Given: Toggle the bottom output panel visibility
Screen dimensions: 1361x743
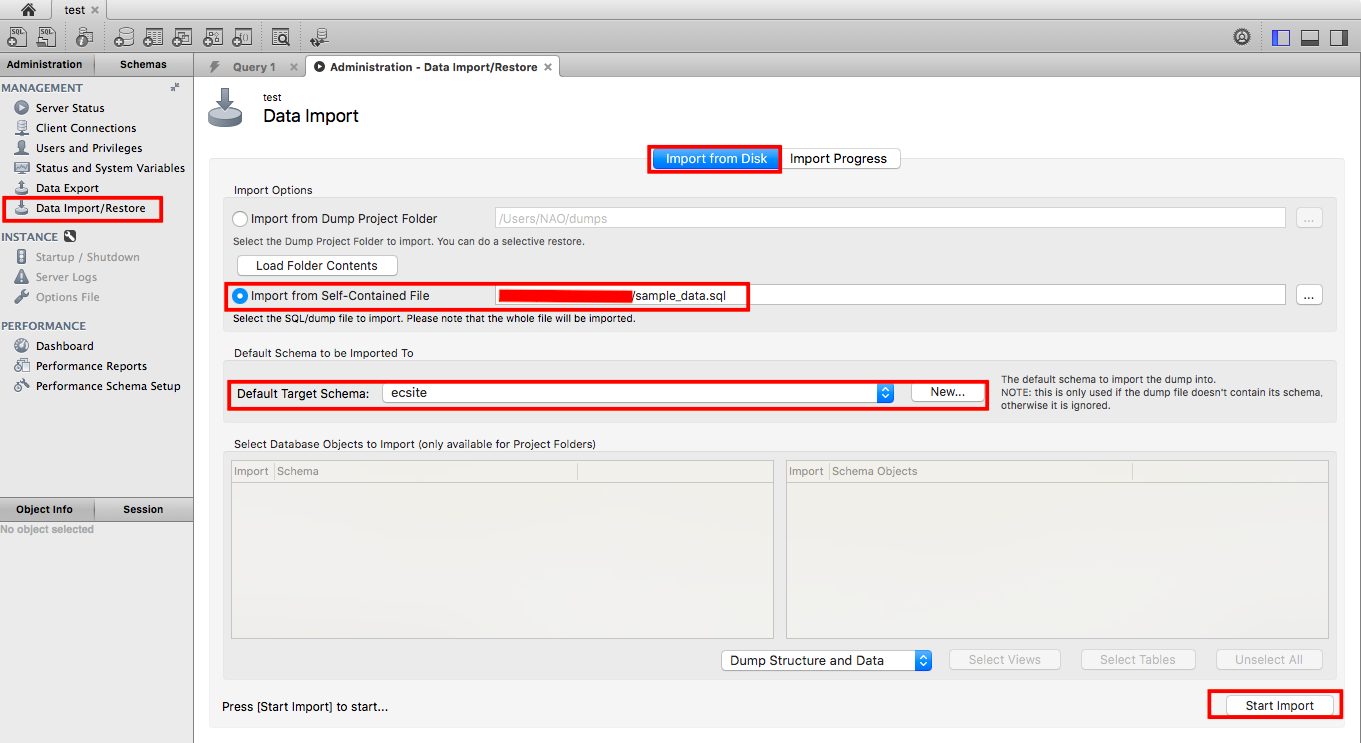Looking at the screenshot, I should [x=1310, y=38].
